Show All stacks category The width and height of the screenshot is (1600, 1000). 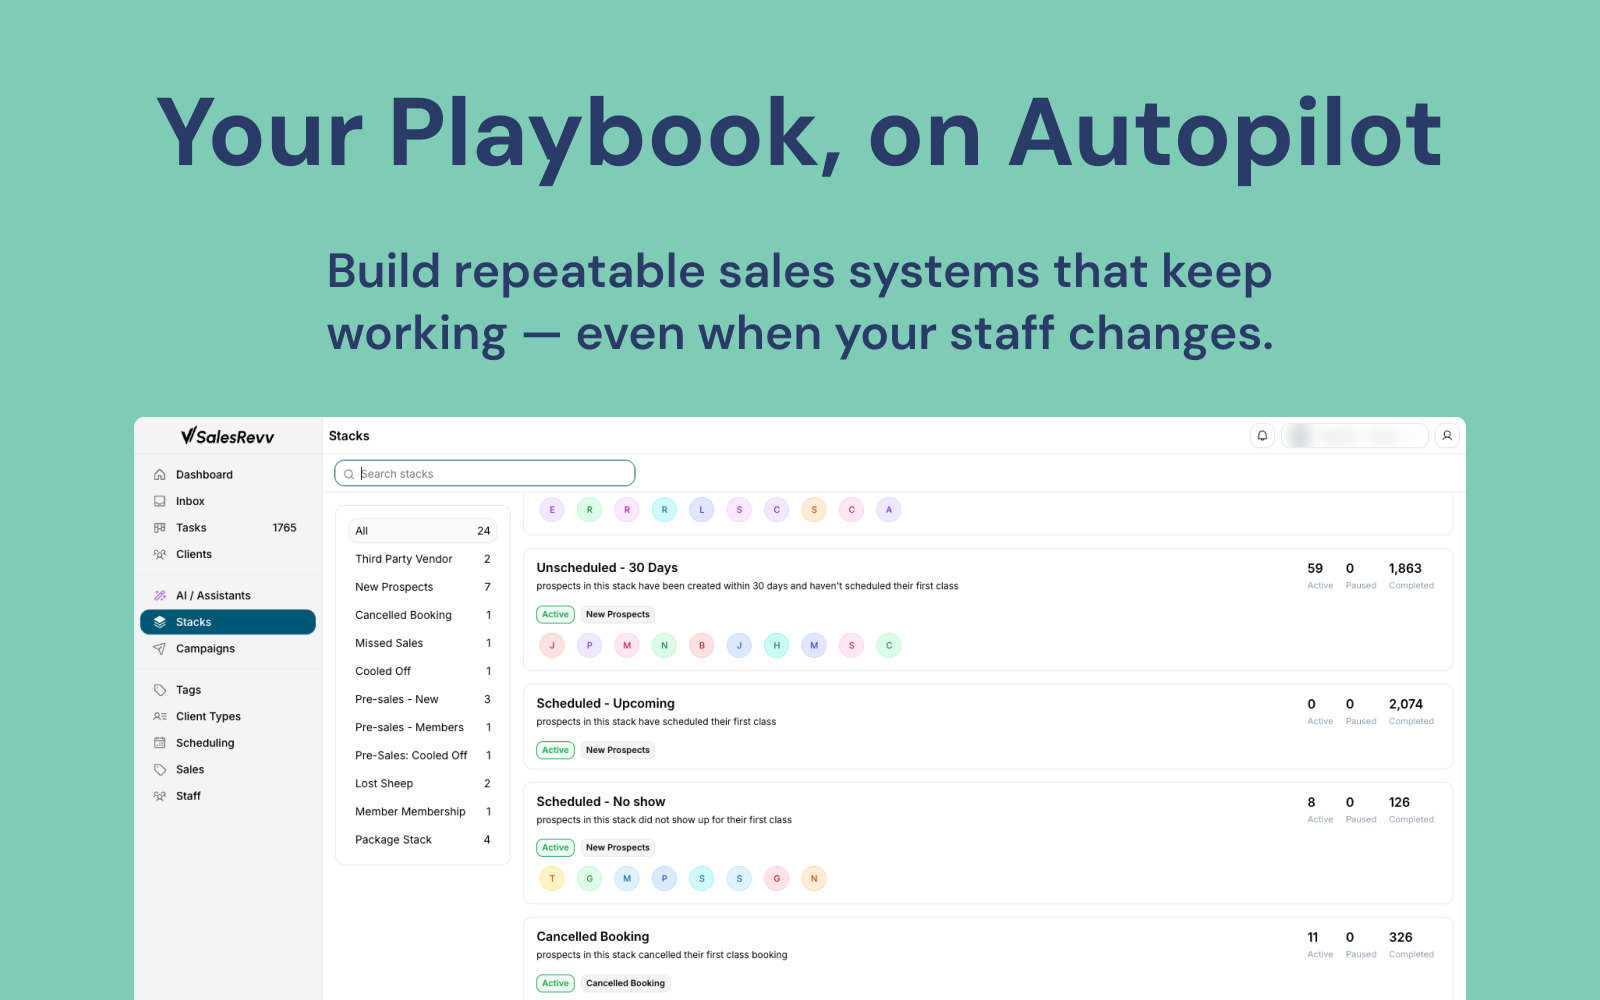(422, 531)
